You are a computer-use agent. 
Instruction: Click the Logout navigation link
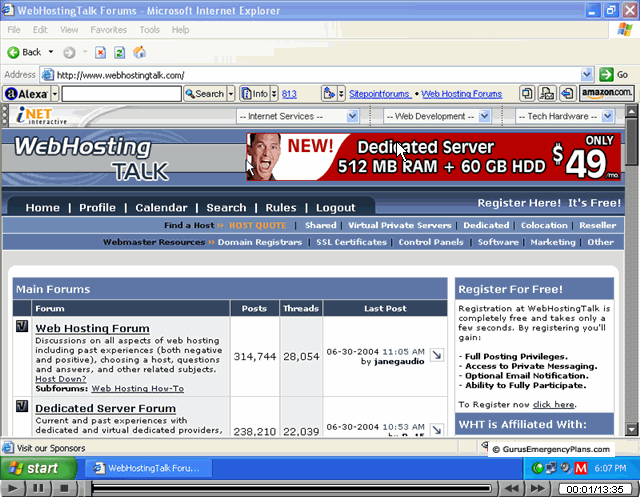pos(336,208)
